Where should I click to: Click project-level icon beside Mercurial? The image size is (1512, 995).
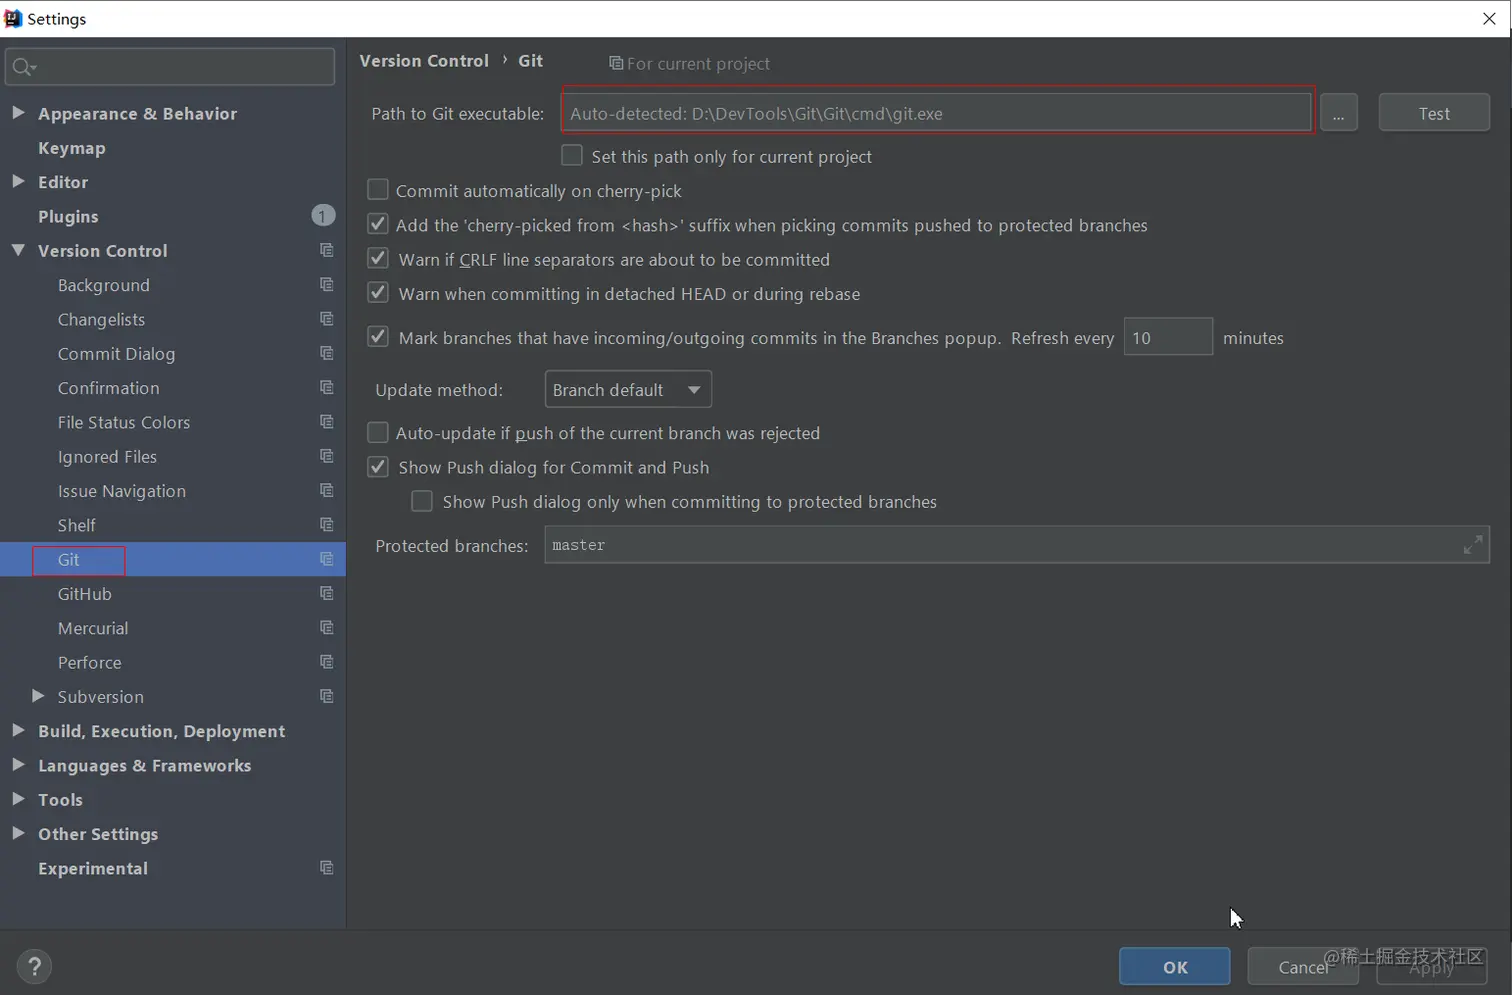326,628
